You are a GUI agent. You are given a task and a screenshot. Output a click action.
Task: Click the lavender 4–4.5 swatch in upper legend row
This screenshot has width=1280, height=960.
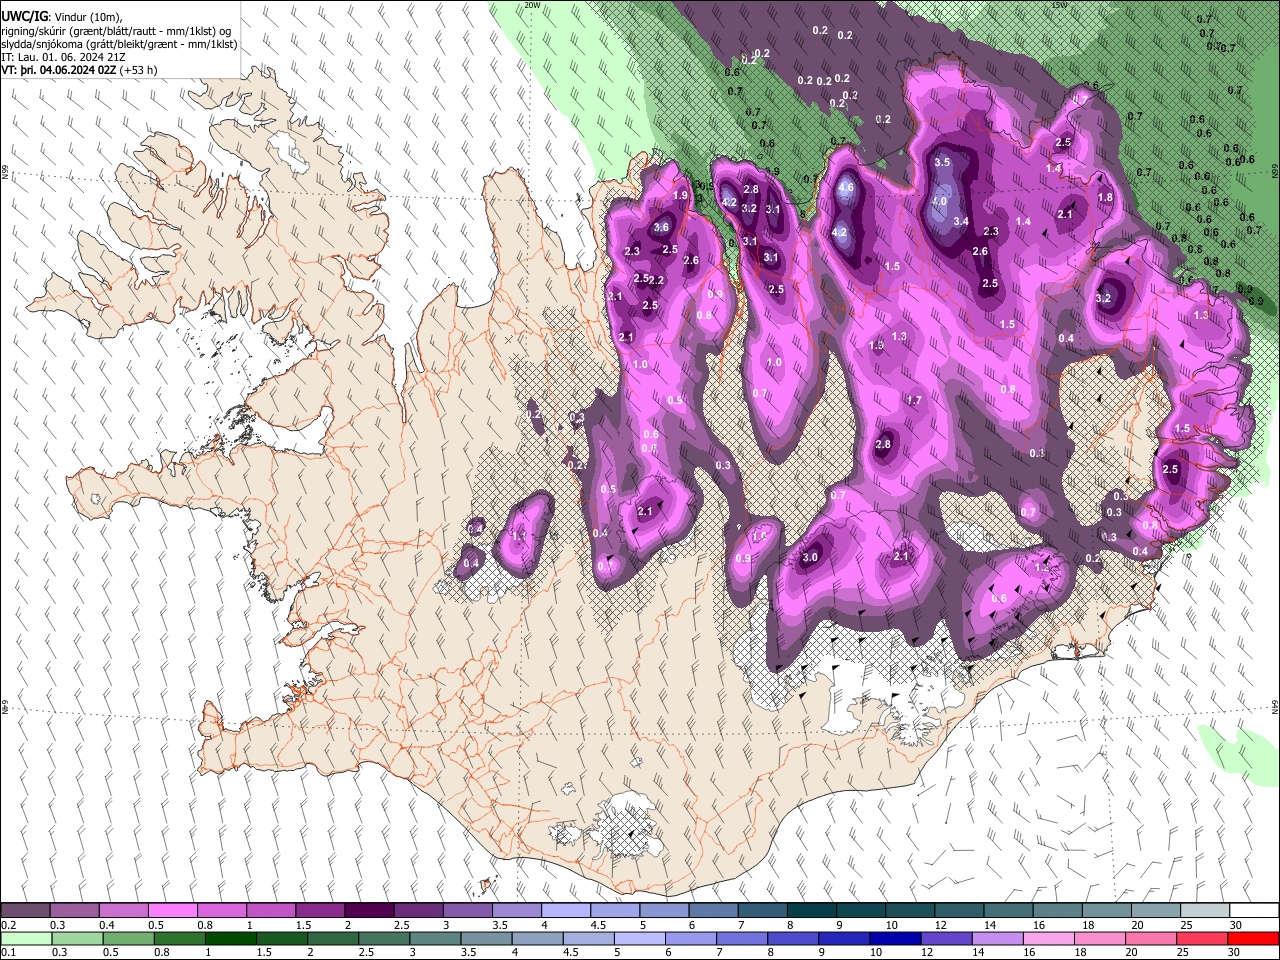565,911
